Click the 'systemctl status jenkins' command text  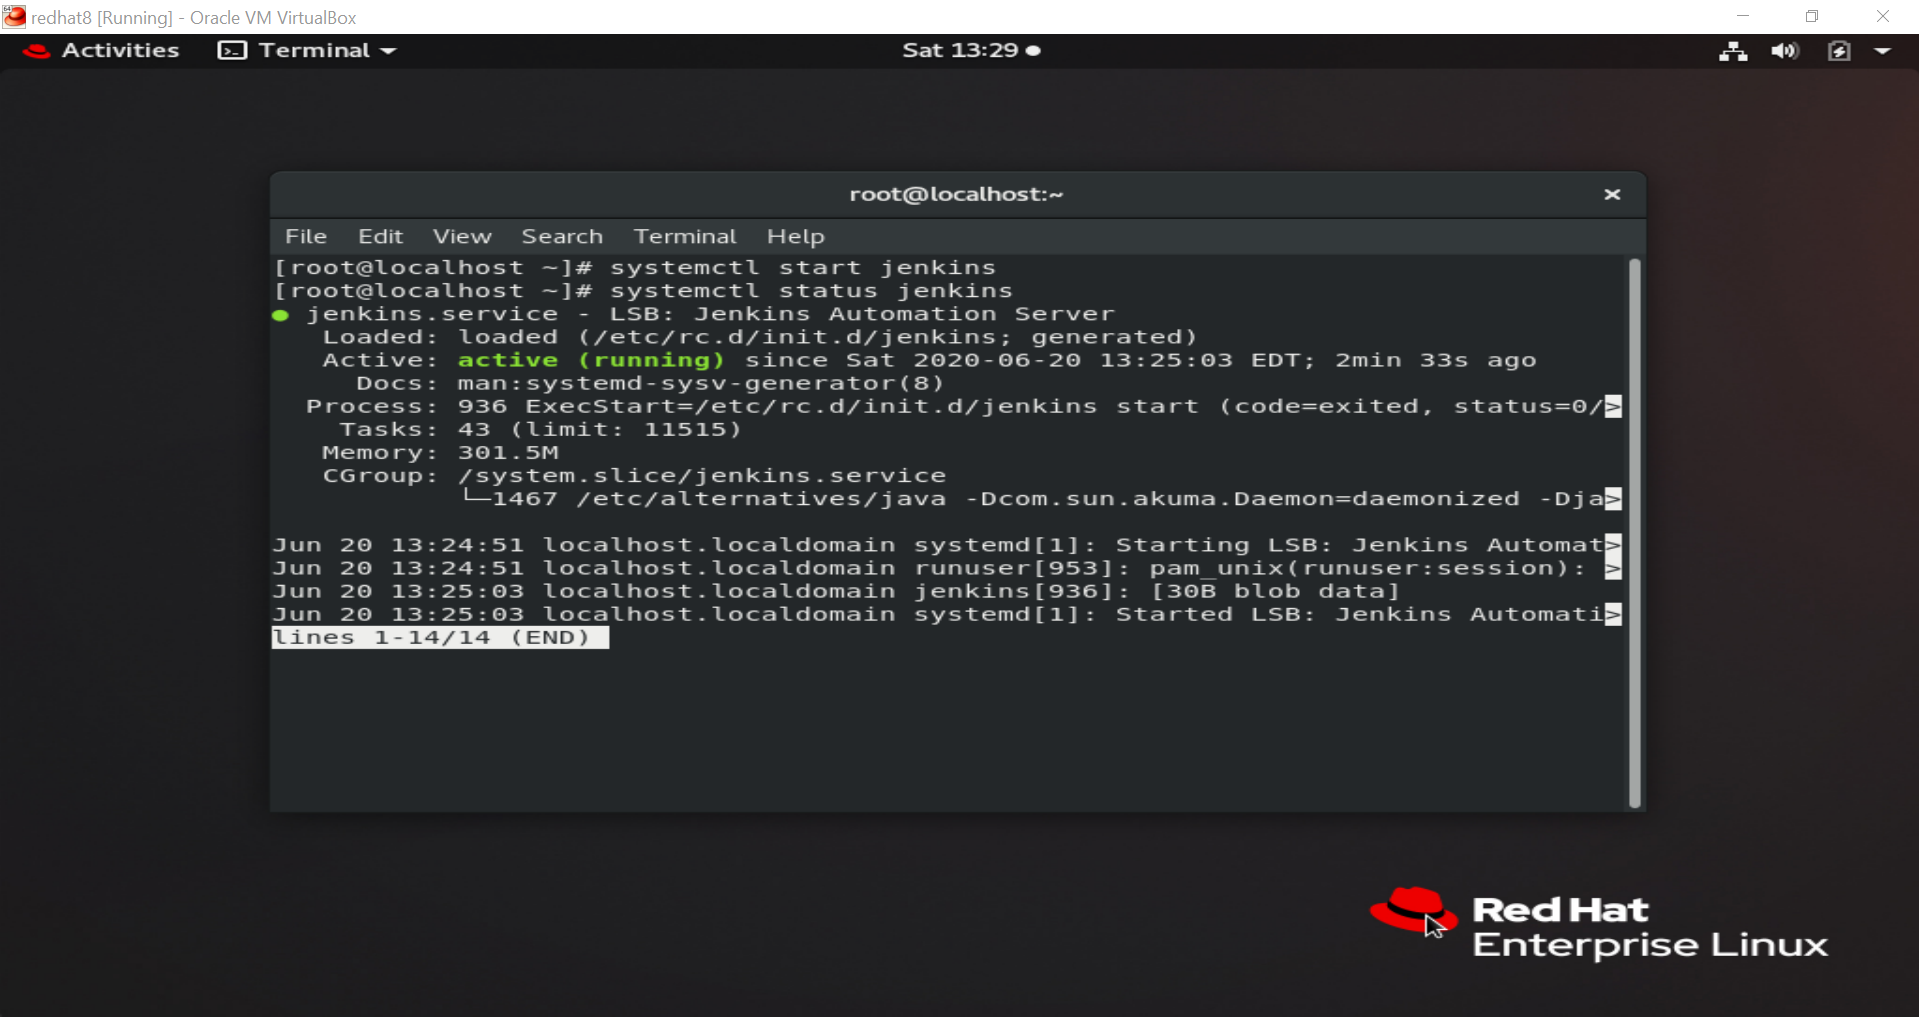point(811,291)
